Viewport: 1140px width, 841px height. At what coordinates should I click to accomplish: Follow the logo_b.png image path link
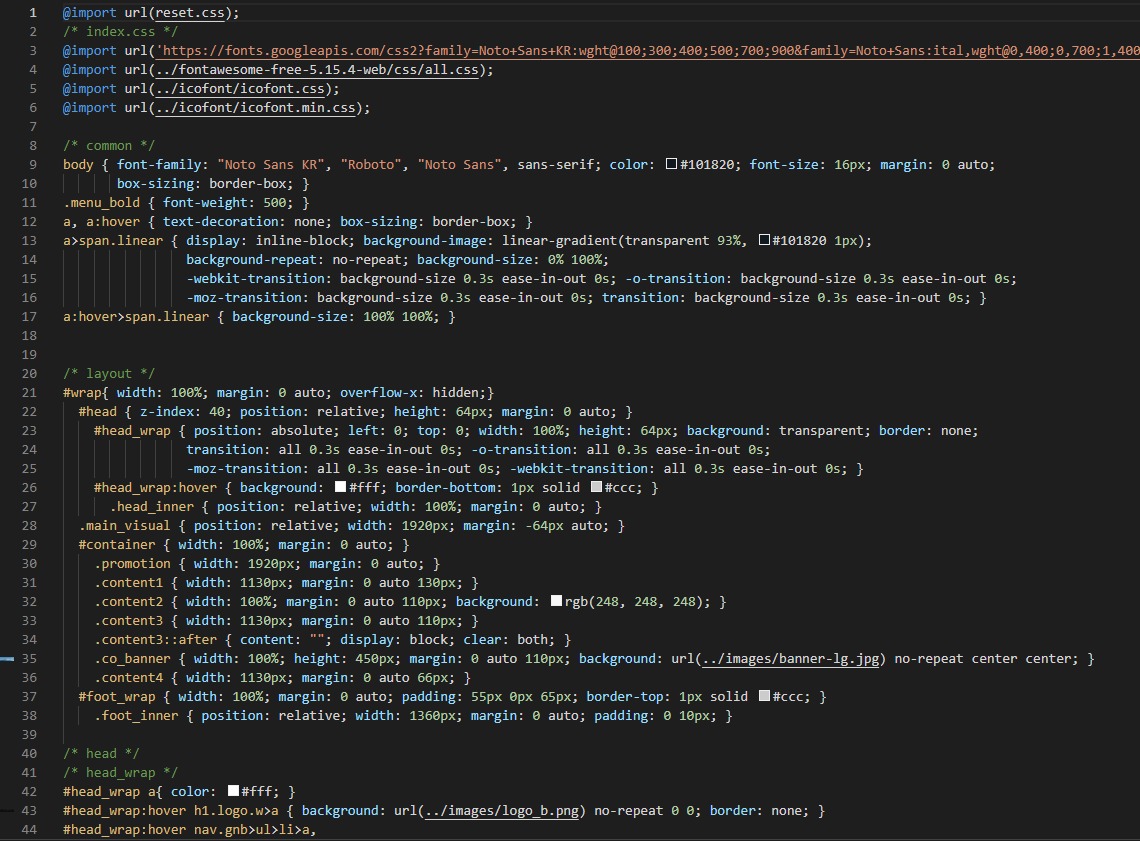pos(503,811)
